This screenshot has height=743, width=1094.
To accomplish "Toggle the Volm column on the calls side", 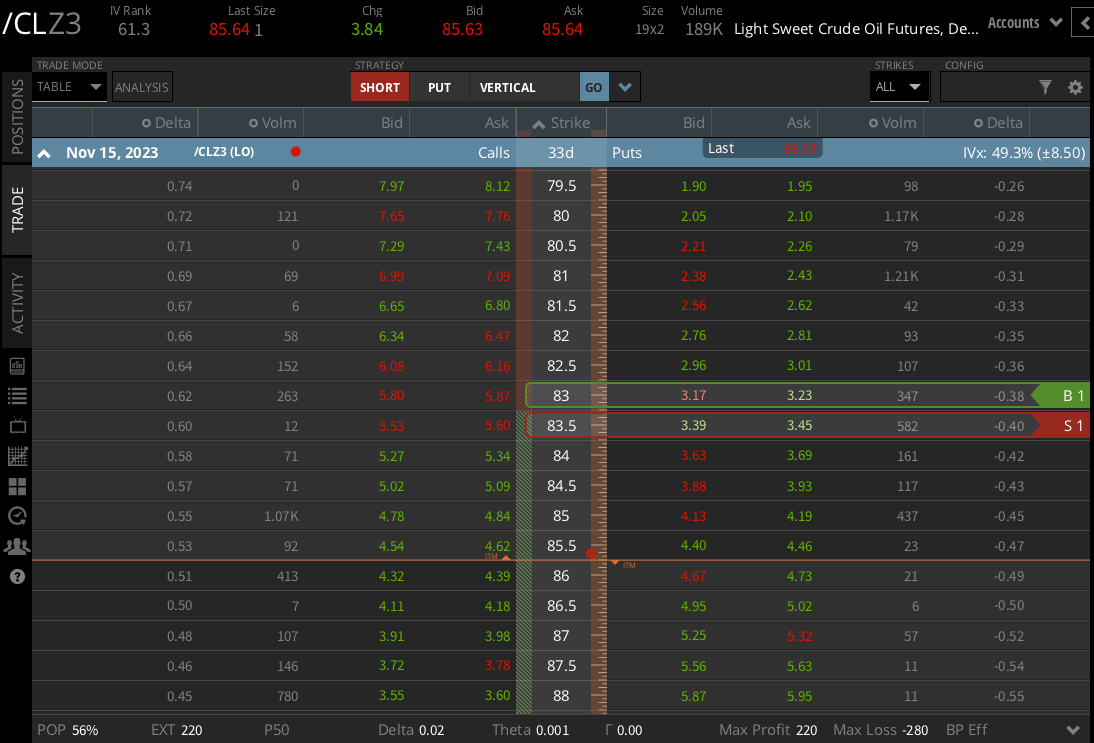I will pyautogui.click(x=255, y=122).
